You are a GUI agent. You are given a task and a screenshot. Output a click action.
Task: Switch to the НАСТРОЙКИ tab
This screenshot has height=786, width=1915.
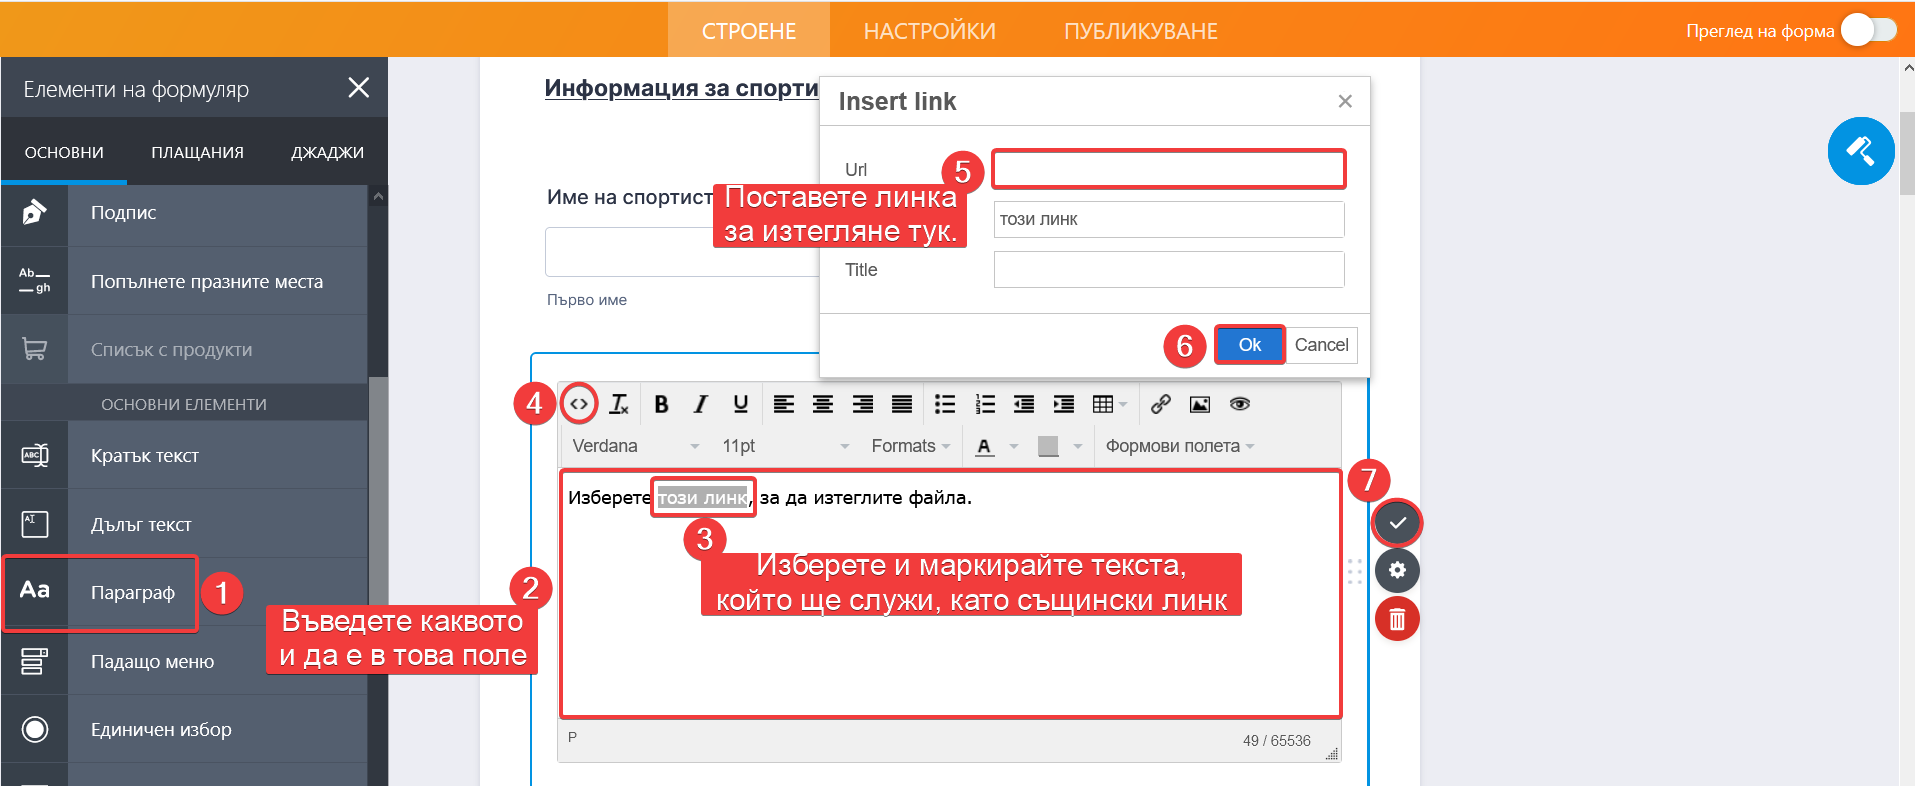pyautogui.click(x=929, y=31)
